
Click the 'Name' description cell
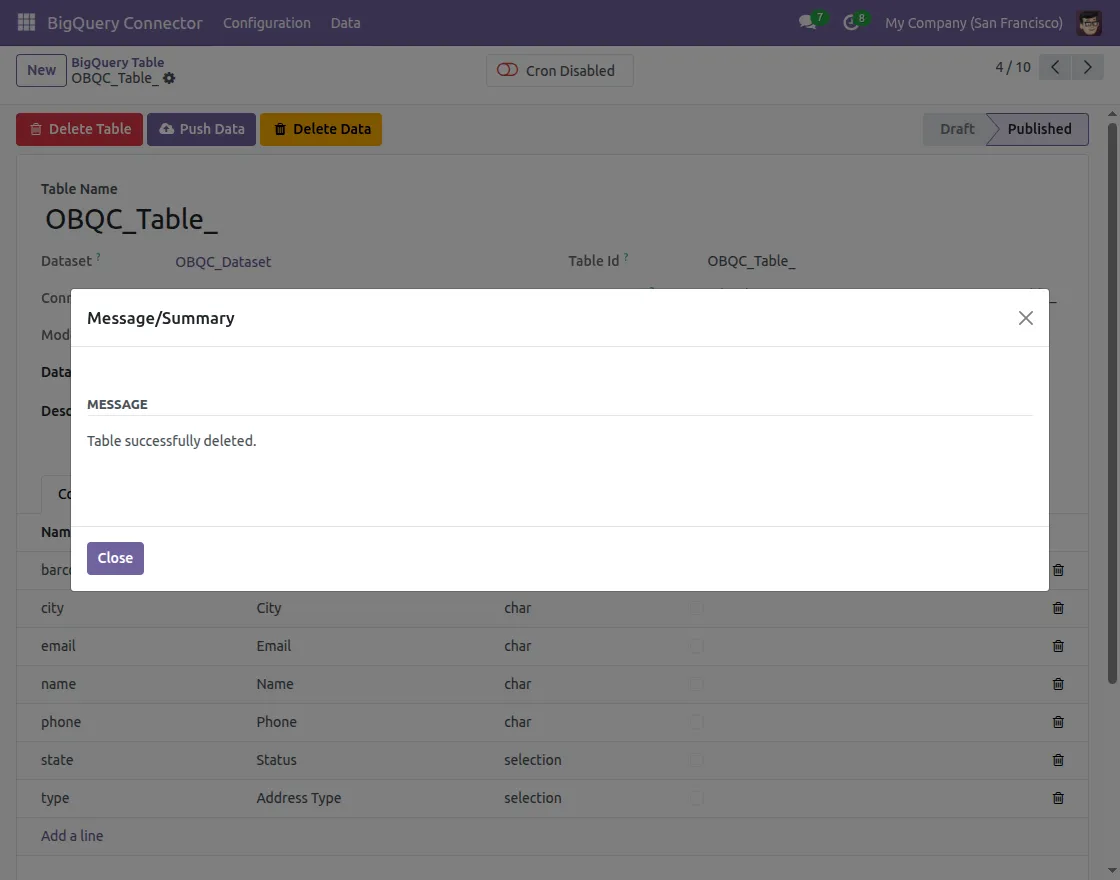[x=275, y=684]
